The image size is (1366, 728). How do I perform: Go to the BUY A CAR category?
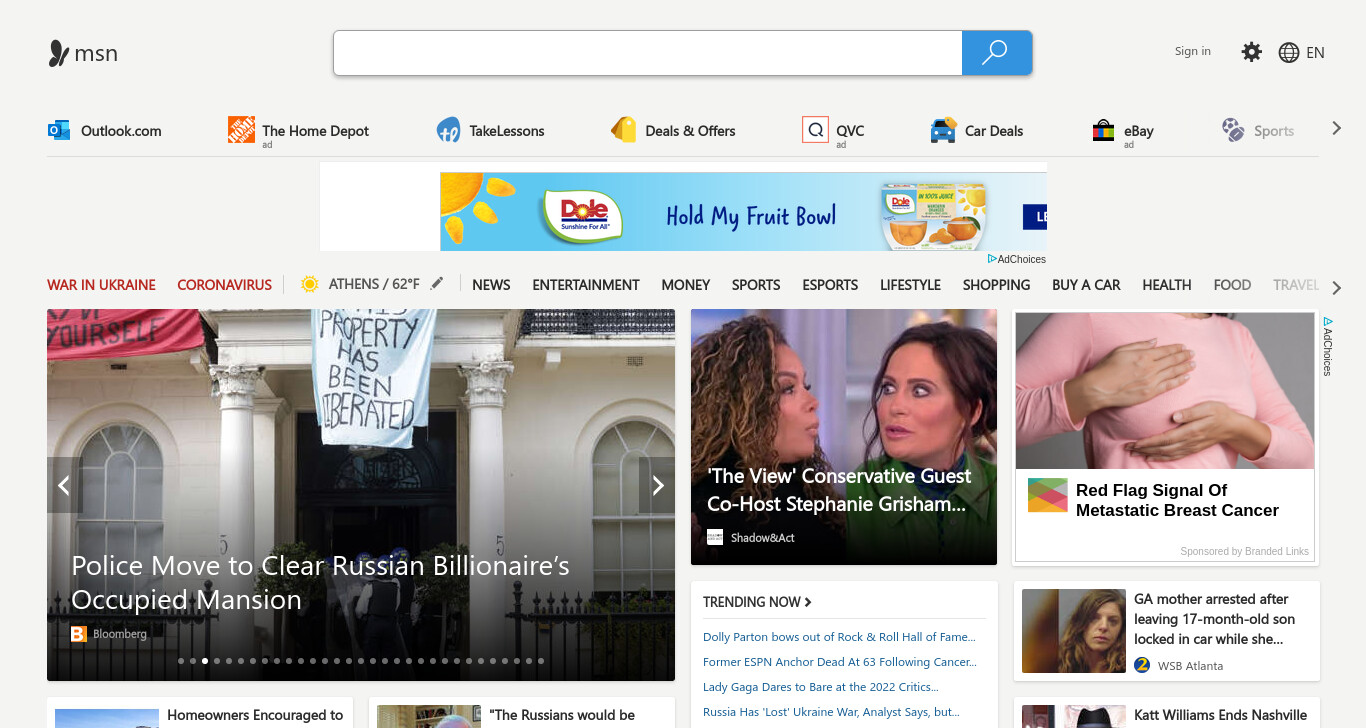pos(1086,285)
